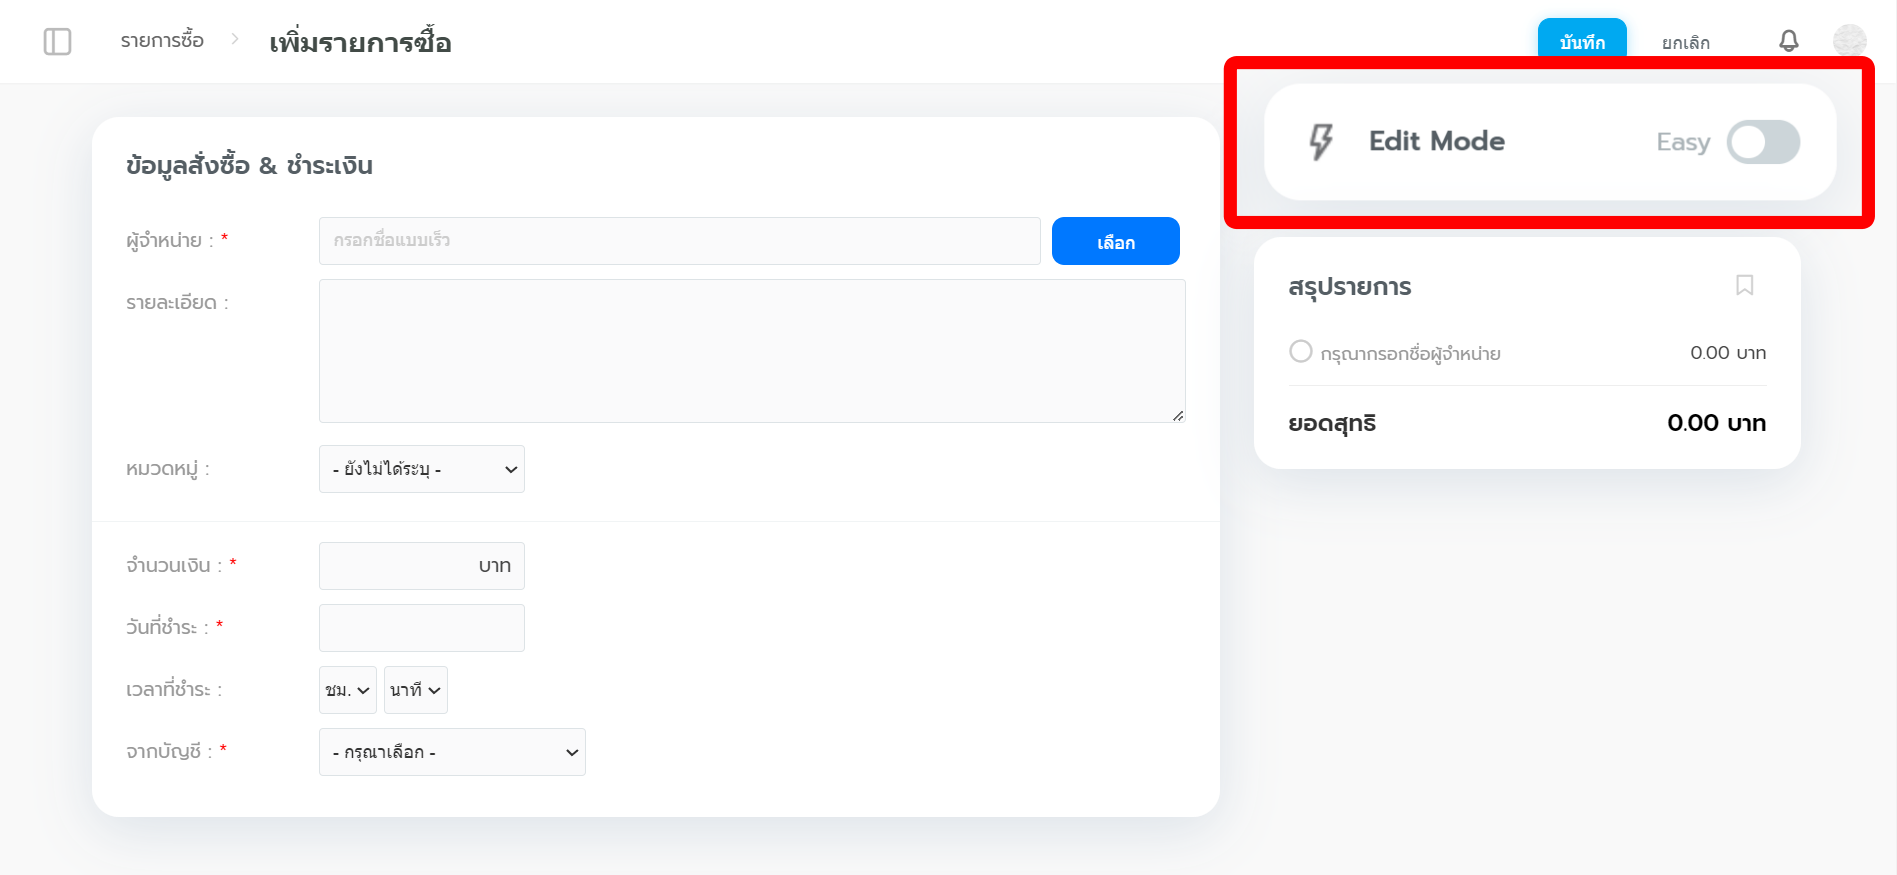Focus the จำนวนเงิน amount field
The width and height of the screenshot is (1897, 875).
click(x=421, y=566)
